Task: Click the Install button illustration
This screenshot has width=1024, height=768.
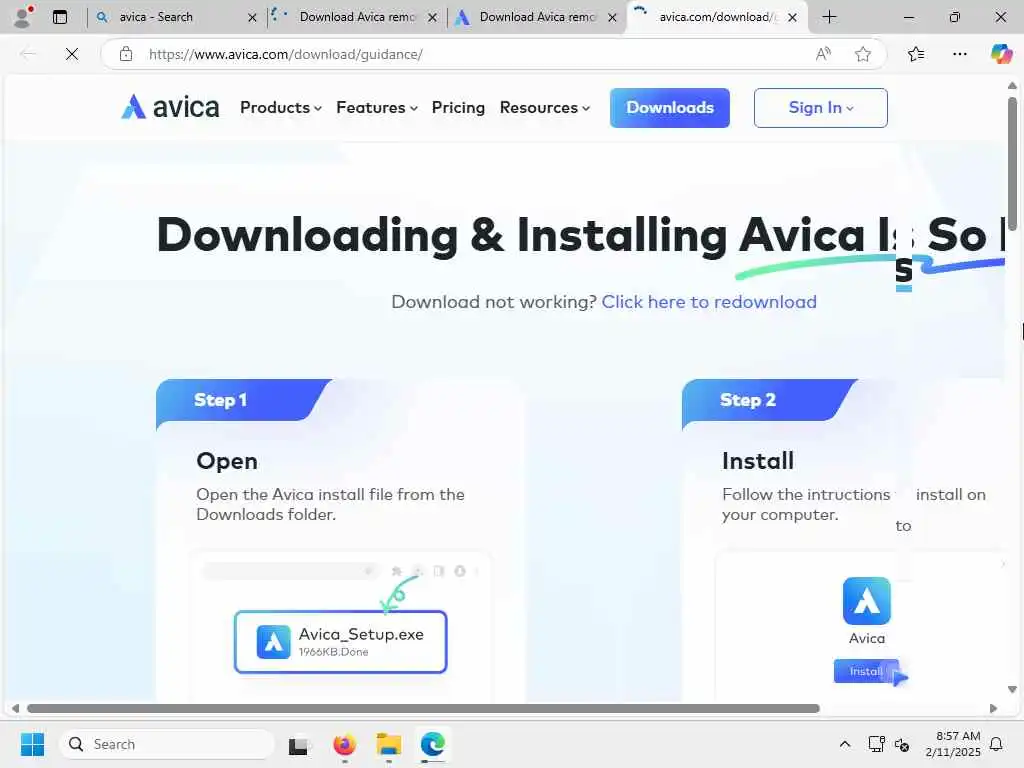Action: tap(866, 671)
